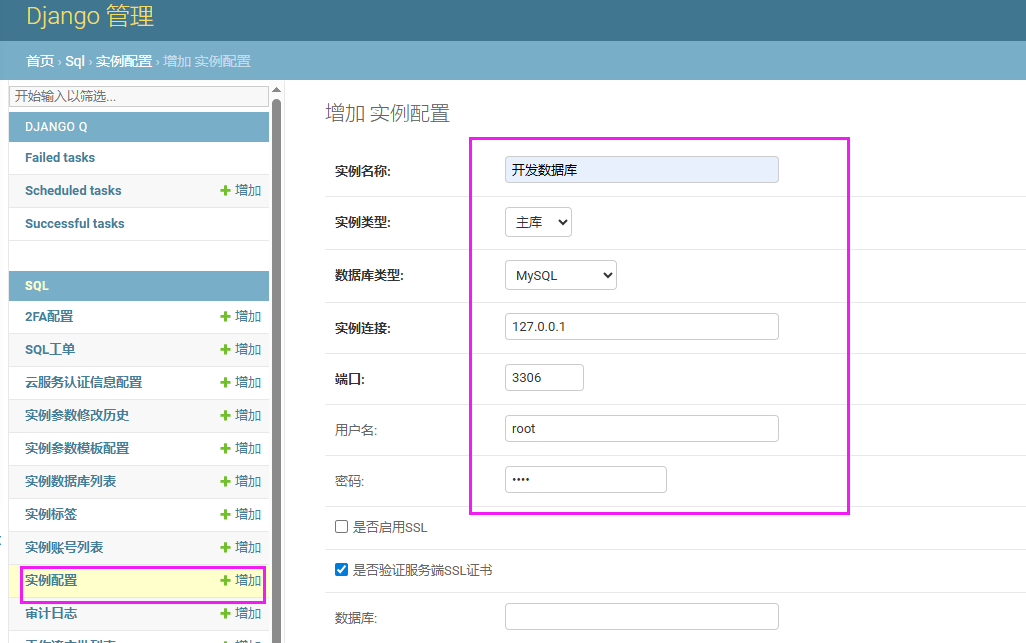Click the plus icon beside 实例数据库列表
This screenshot has width=1026, height=643.
(x=225, y=481)
